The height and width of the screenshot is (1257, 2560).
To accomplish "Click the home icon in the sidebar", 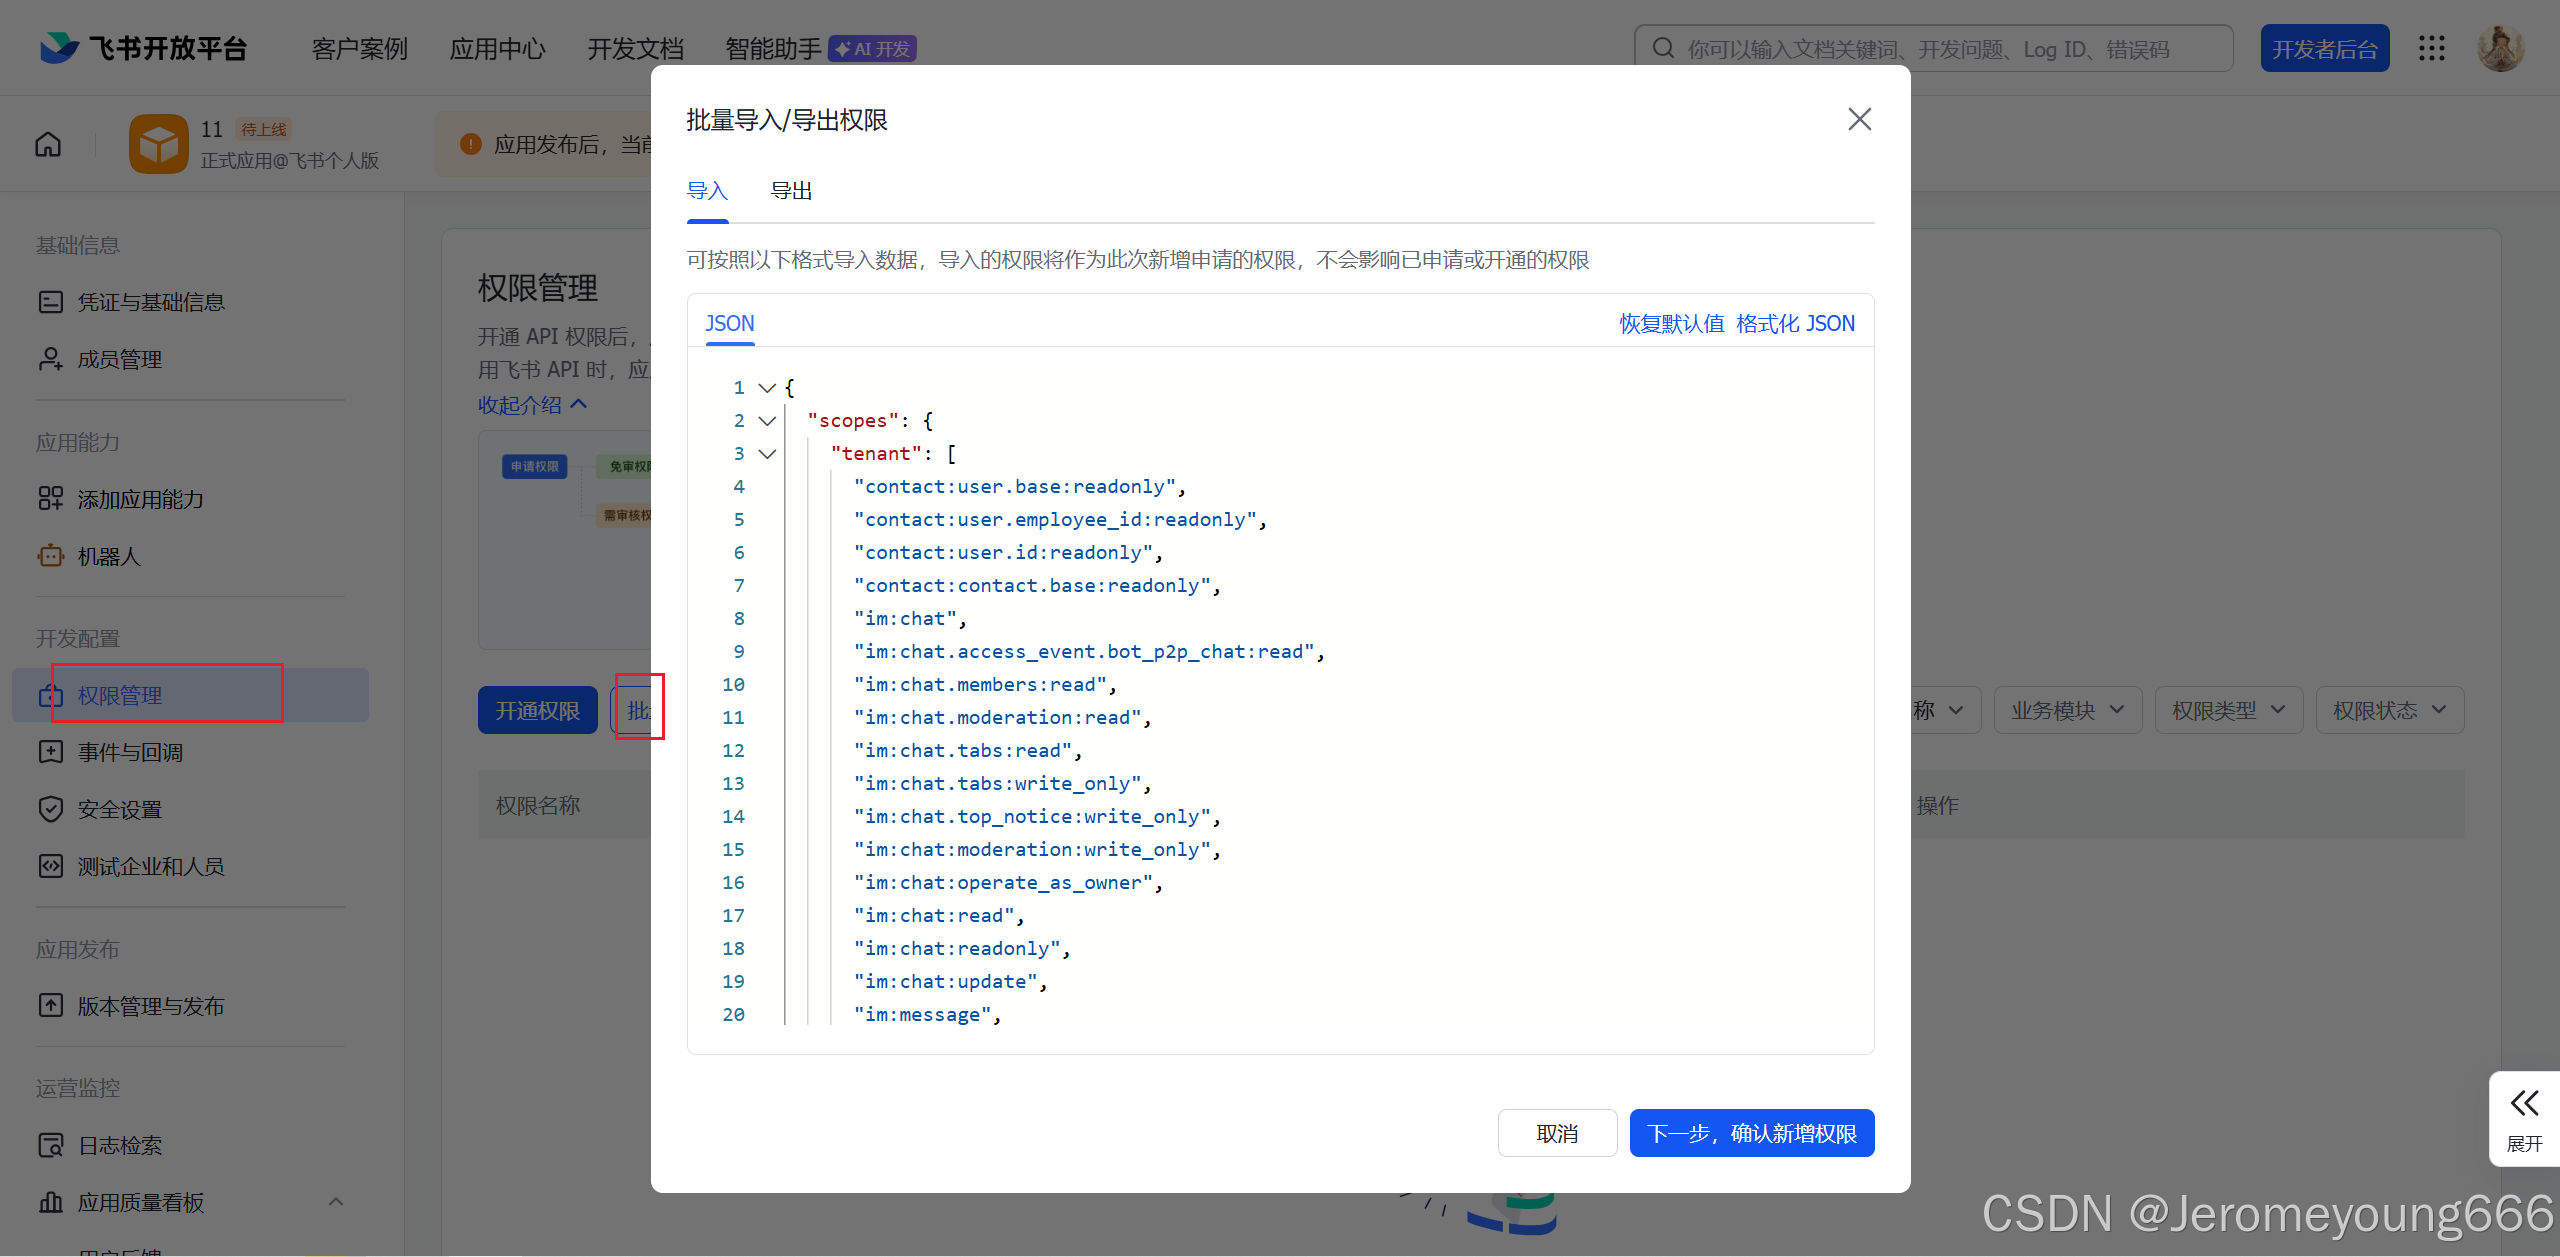I will click(x=47, y=144).
